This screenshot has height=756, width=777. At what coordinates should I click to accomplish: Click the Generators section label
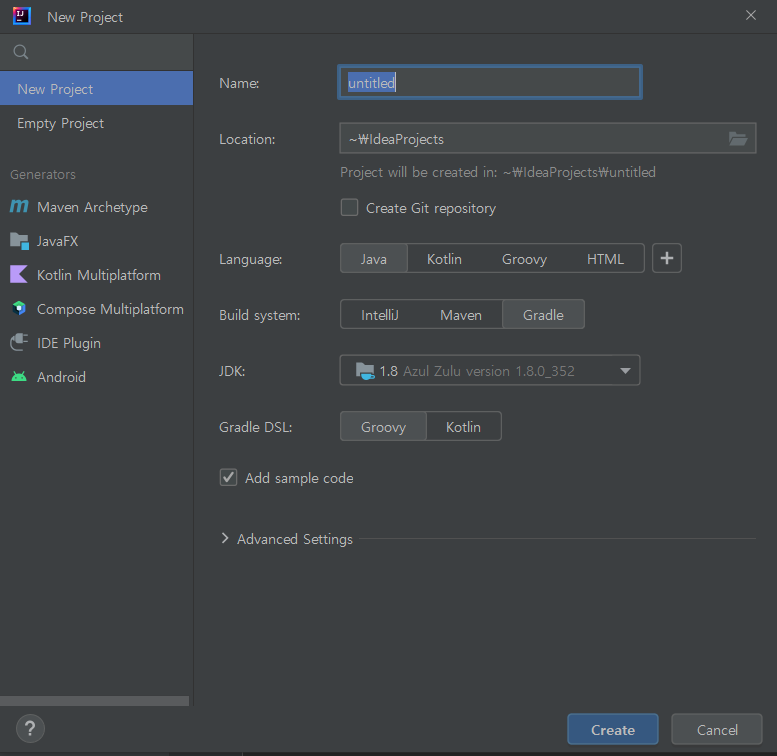[43, 174]
